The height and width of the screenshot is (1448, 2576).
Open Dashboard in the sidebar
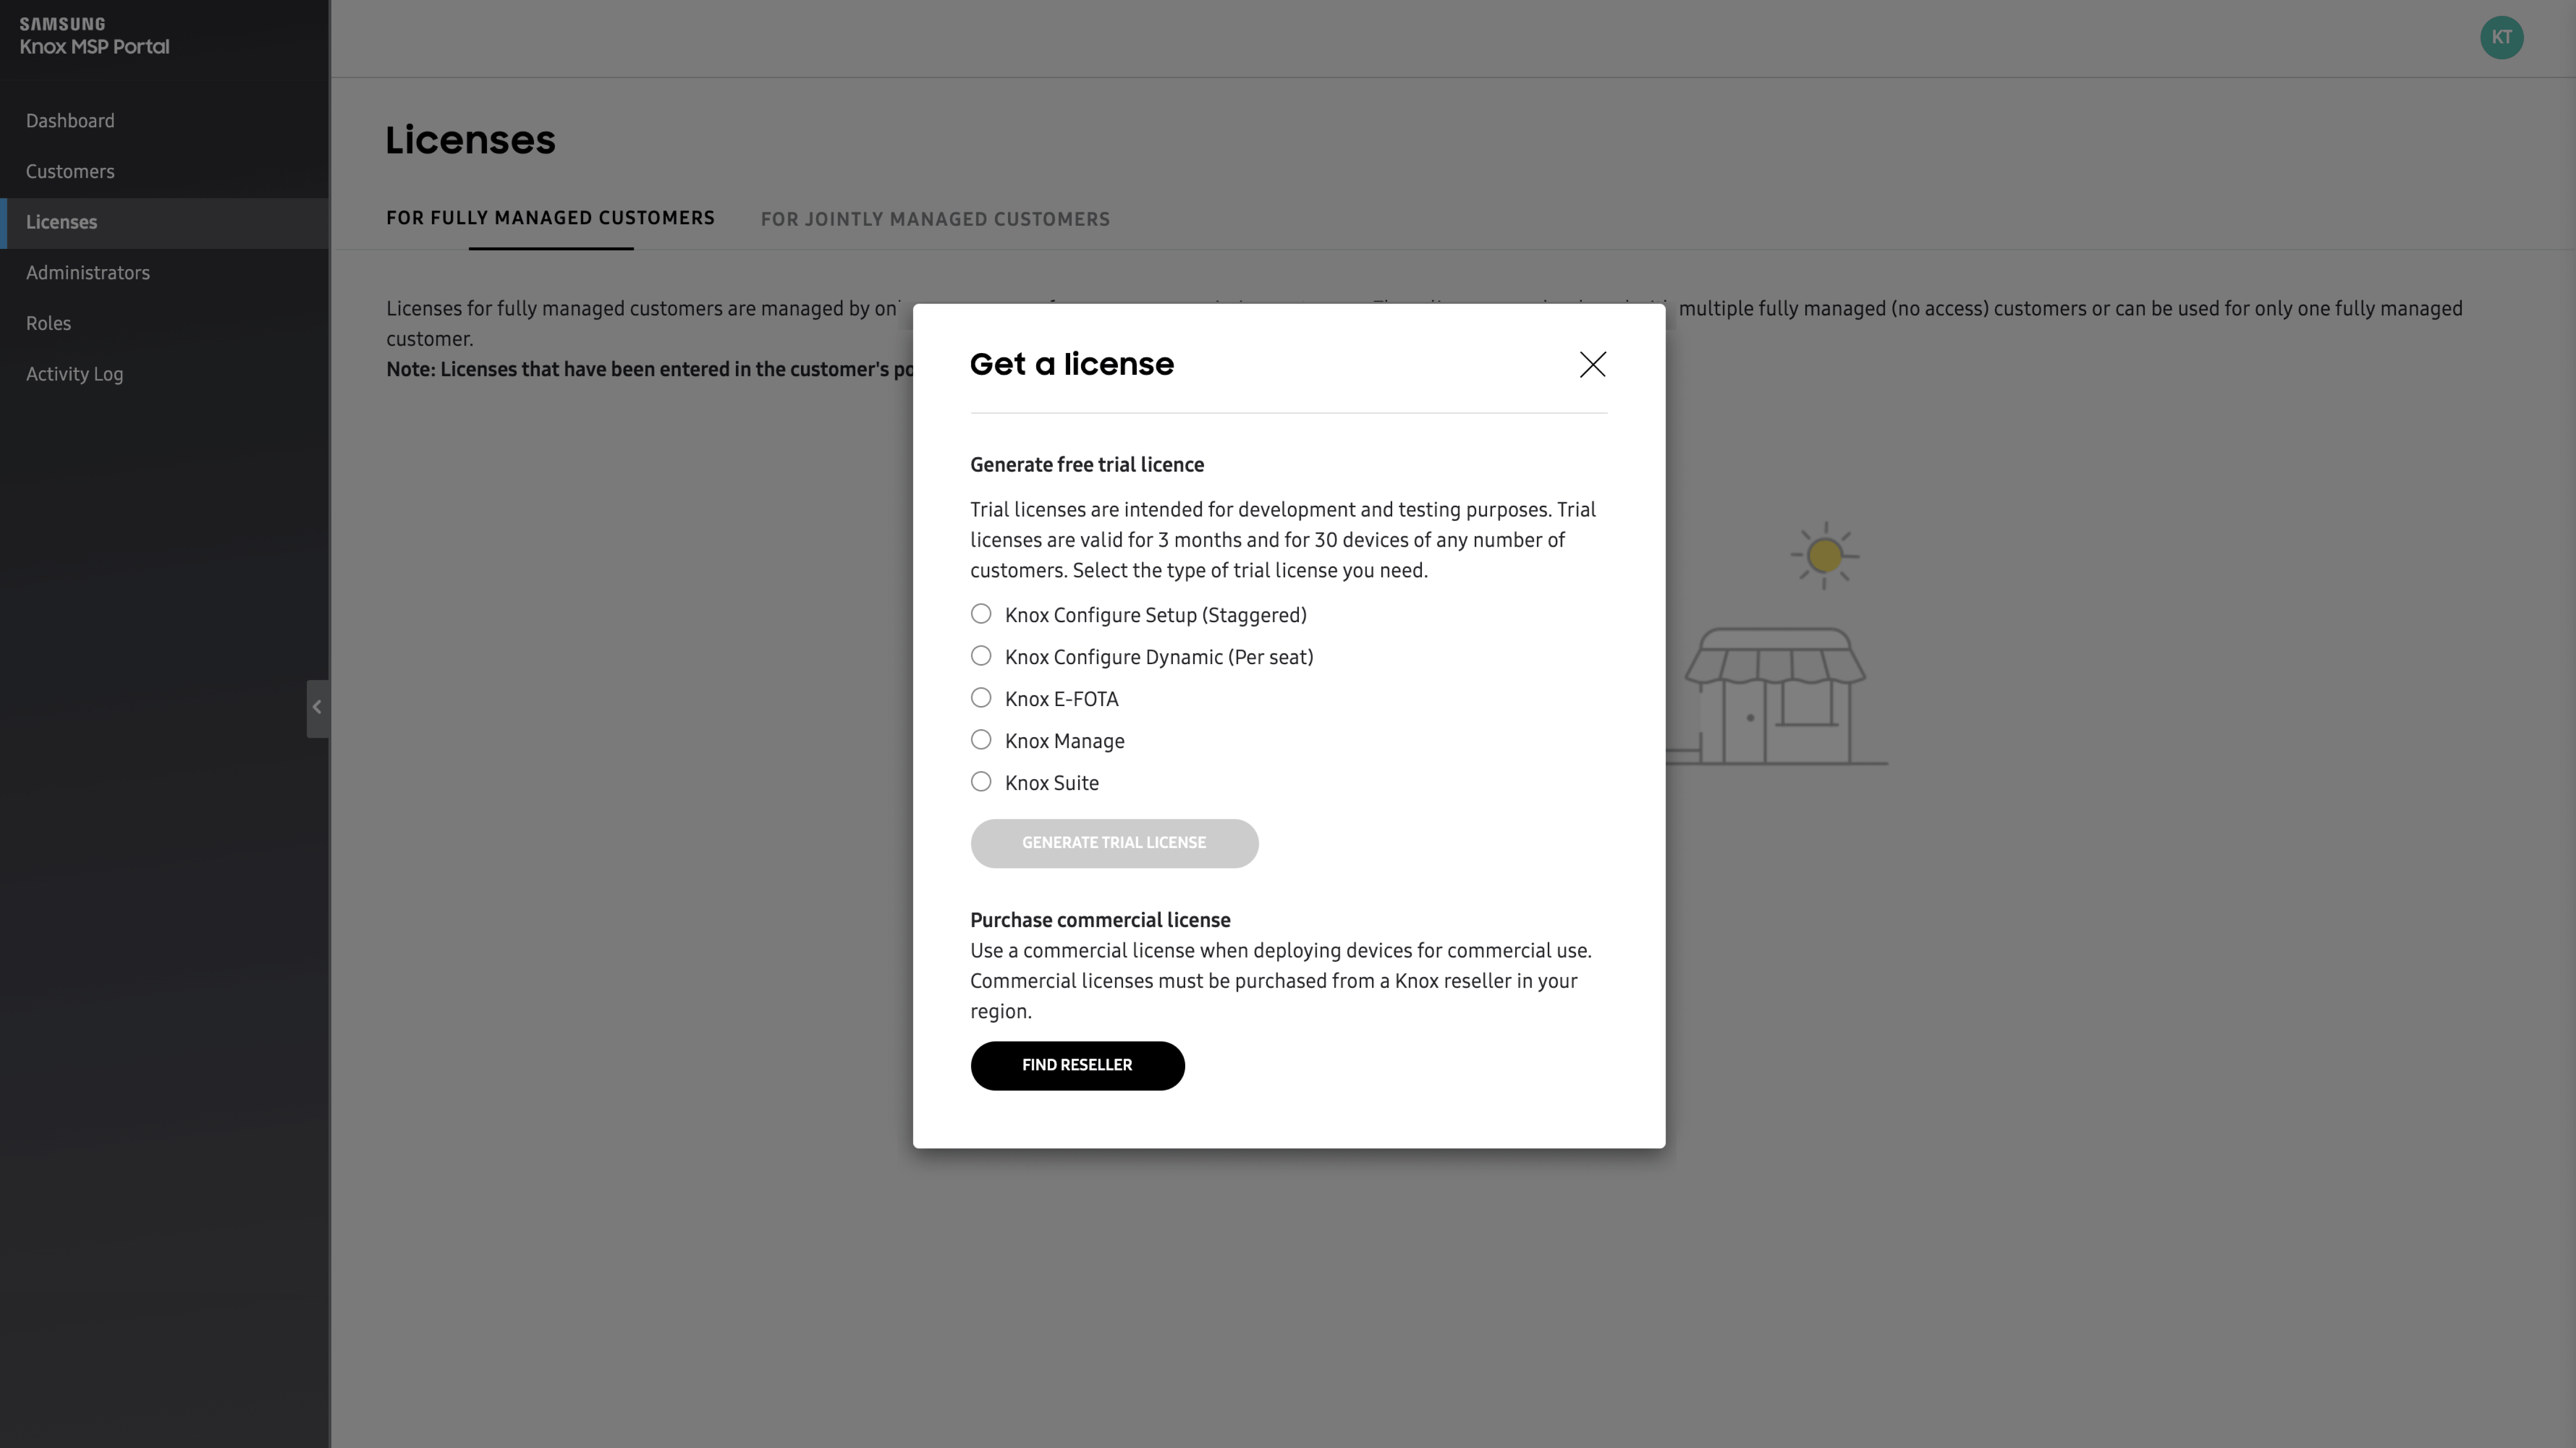pos(70,121)
